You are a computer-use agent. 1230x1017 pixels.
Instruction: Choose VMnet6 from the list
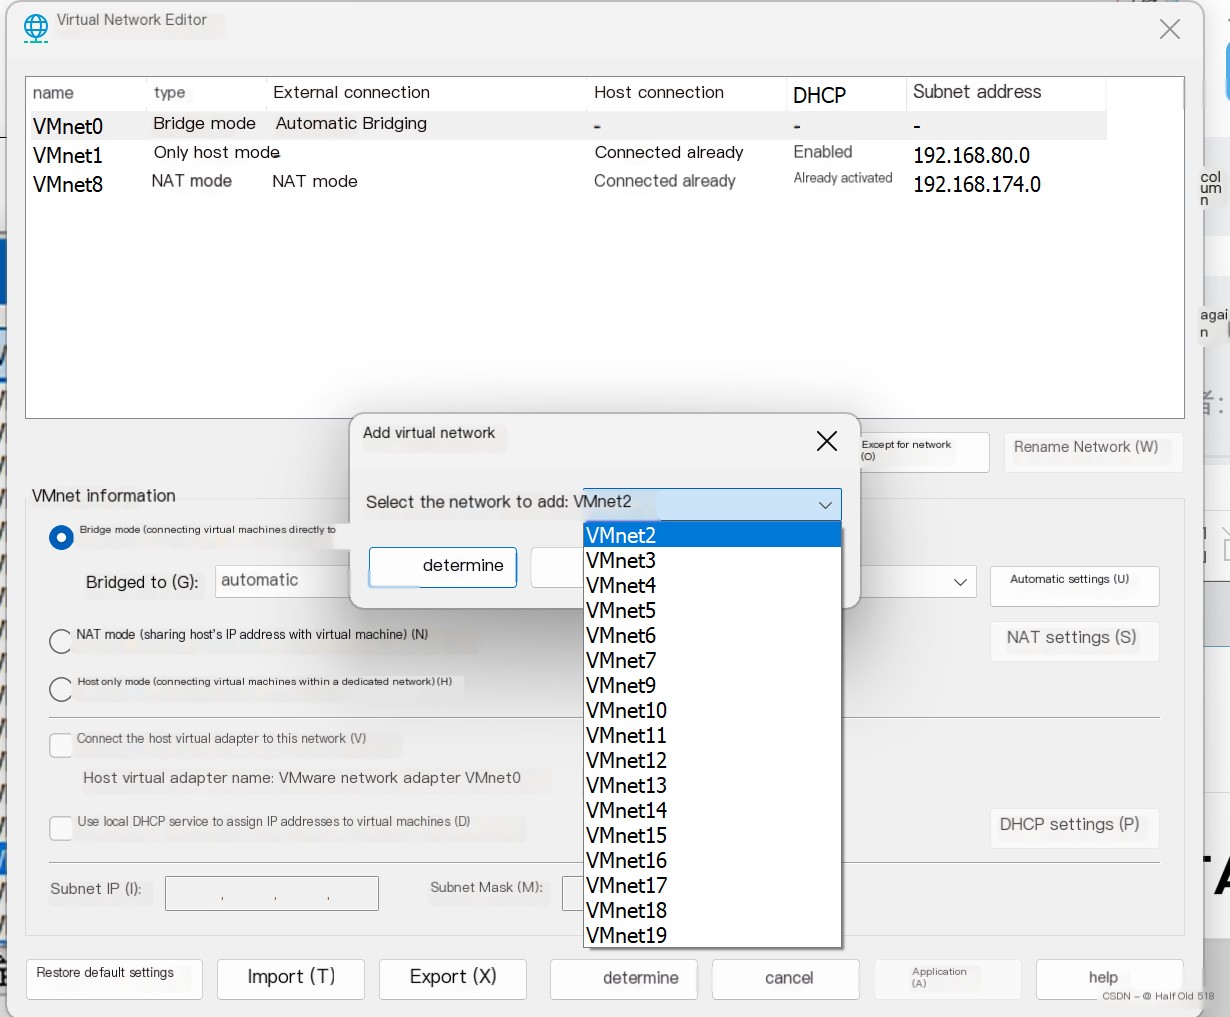(712, 635)
